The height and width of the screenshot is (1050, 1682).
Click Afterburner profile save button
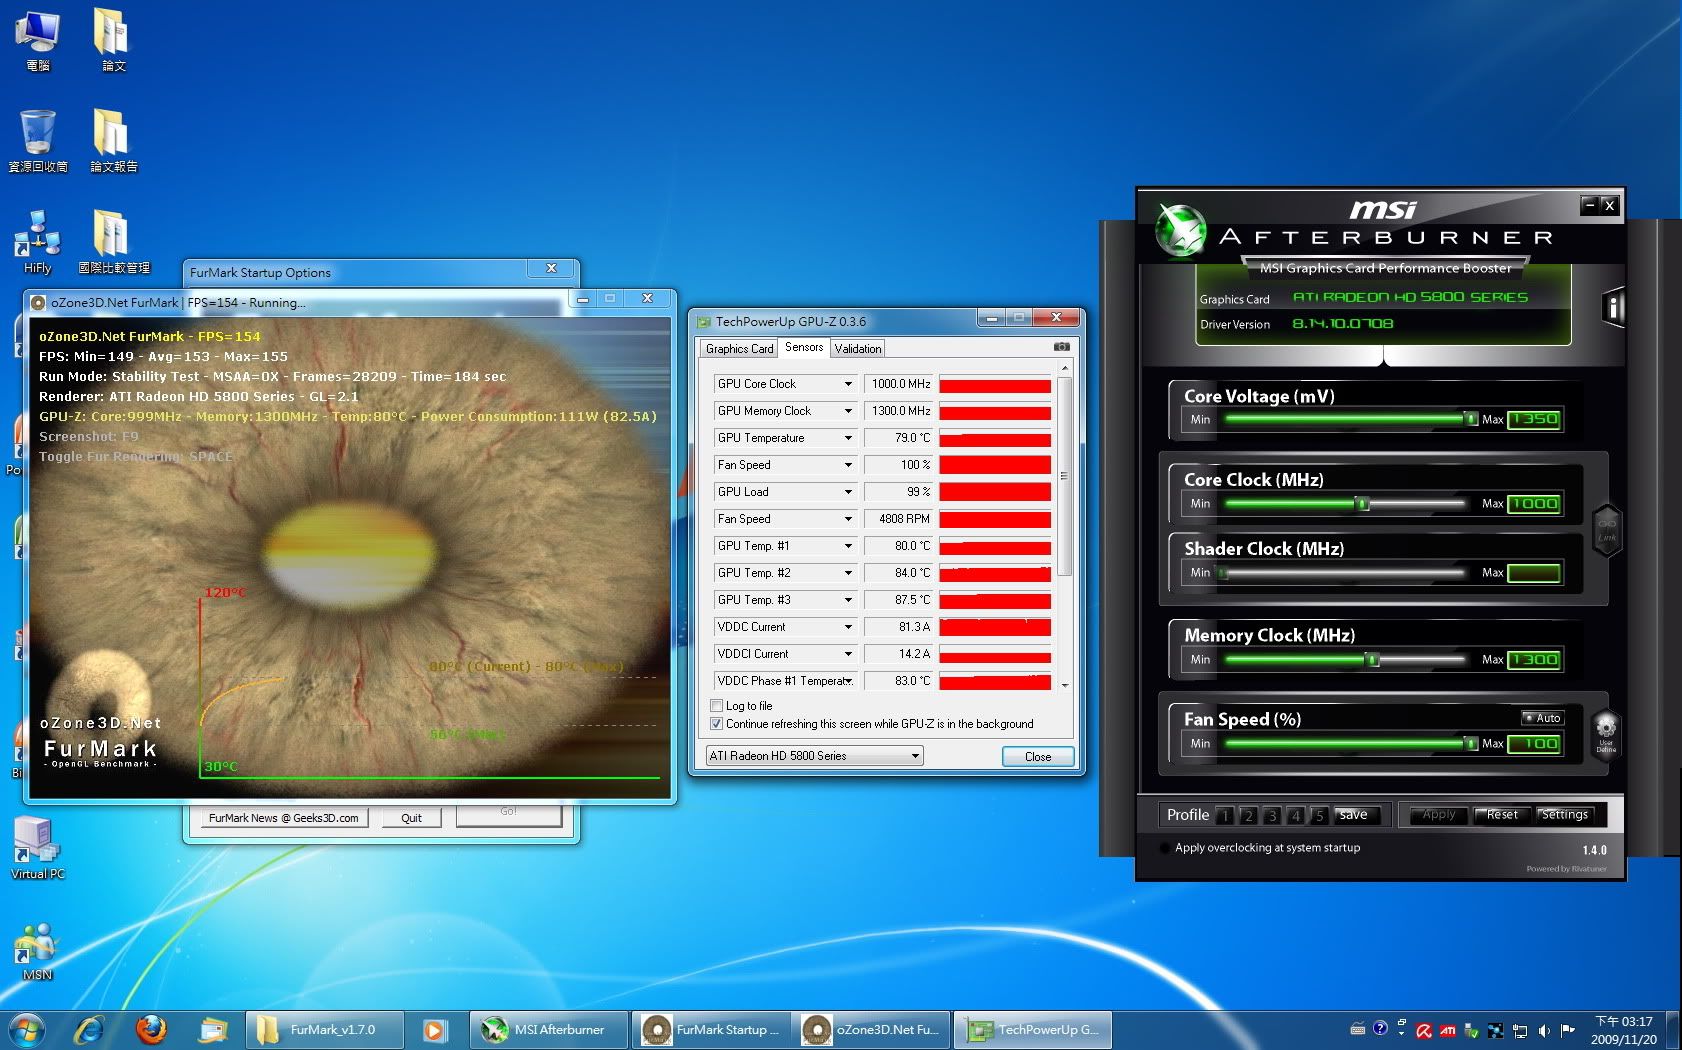pos(1356,815)
